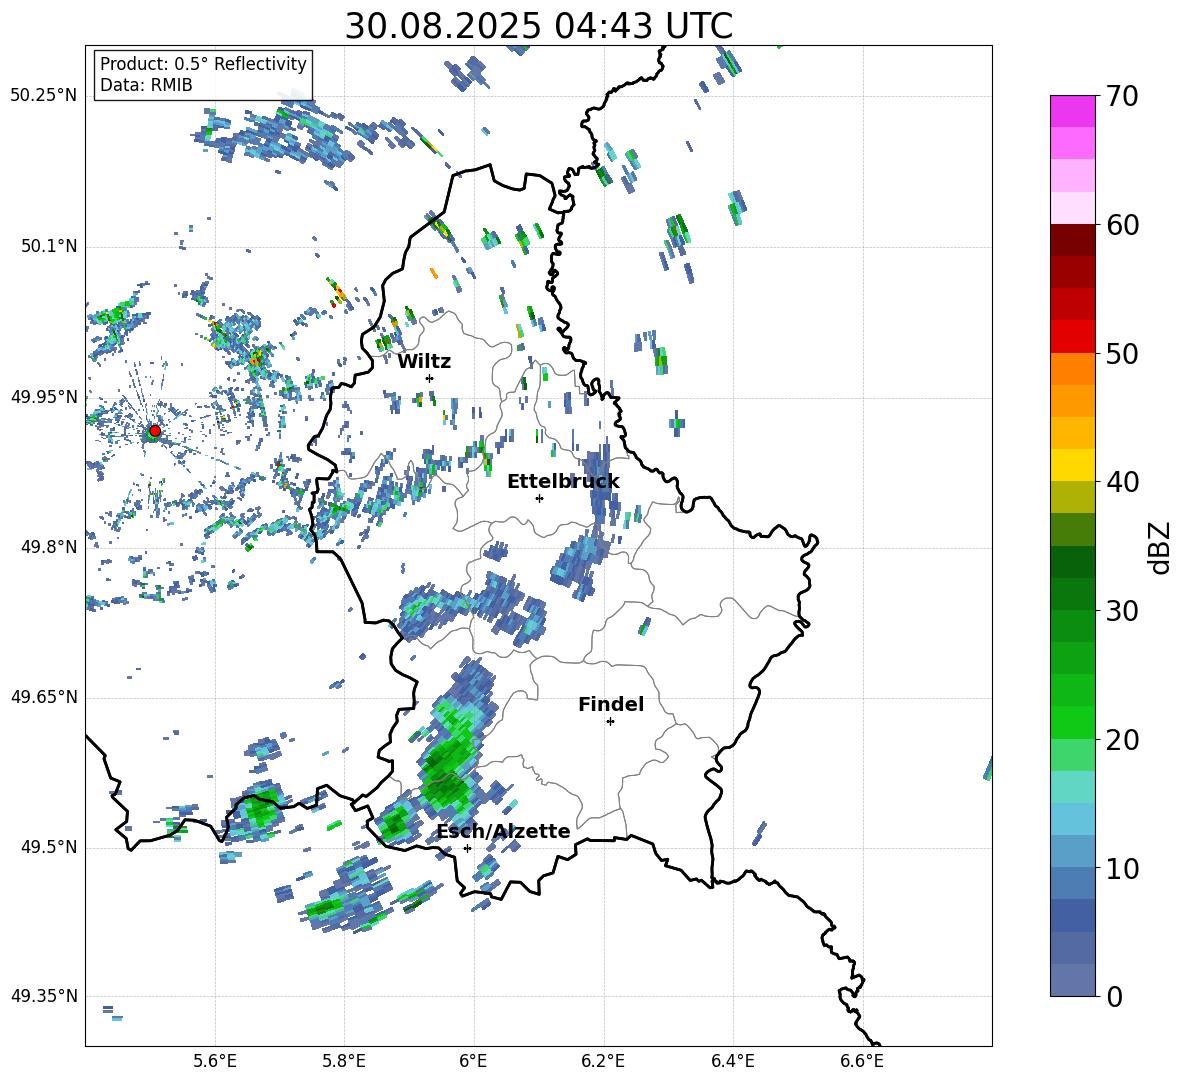Click the 5.8°E longitude label
This screenshot has height=1081, width=1184.
344,1061
